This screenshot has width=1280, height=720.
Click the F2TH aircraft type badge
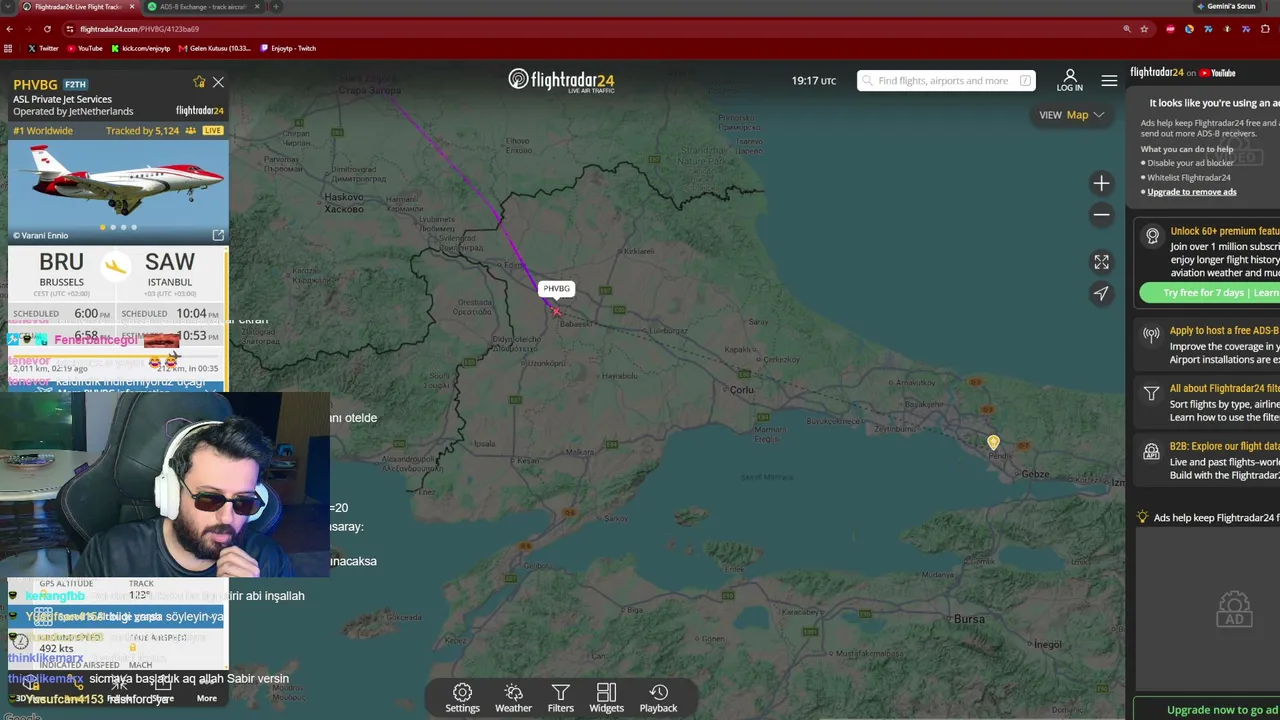[75, 85]
